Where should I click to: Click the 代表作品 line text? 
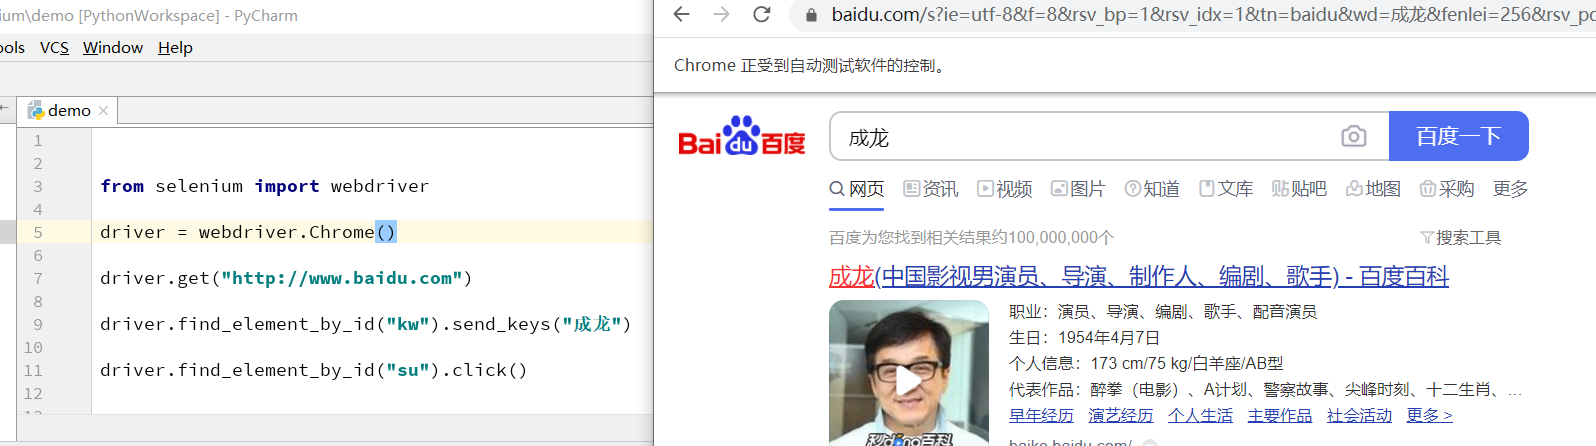tap(1265, 389)
